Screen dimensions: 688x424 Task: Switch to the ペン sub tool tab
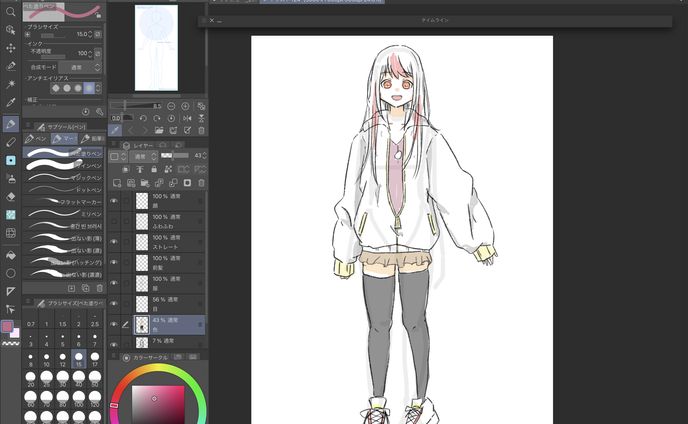pos(36,139)
